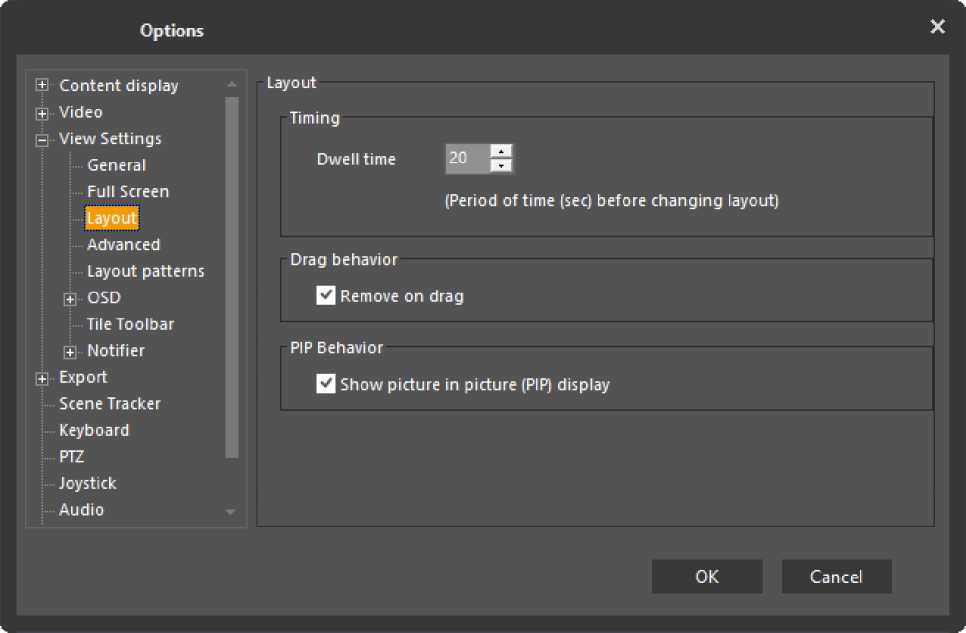
Task: Select General under View Settings
Action: 116,166
